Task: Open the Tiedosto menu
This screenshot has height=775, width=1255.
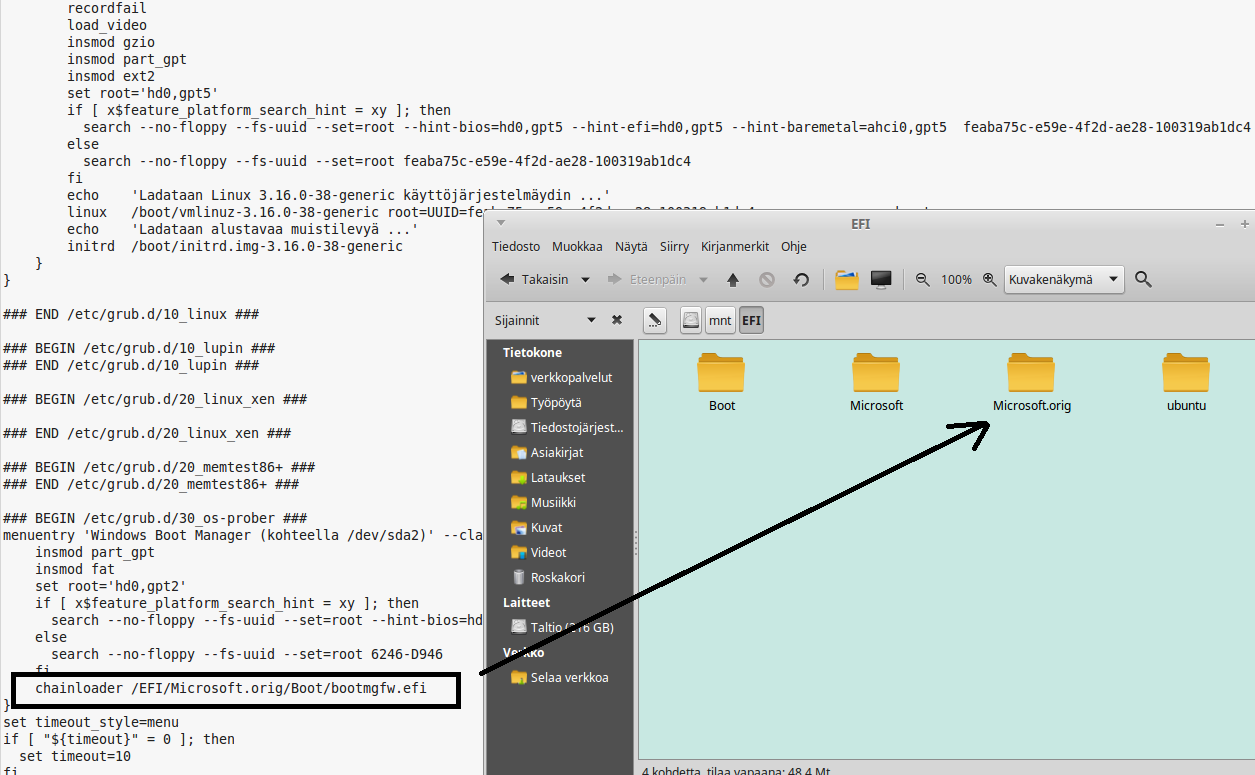Action: [516, 246]
